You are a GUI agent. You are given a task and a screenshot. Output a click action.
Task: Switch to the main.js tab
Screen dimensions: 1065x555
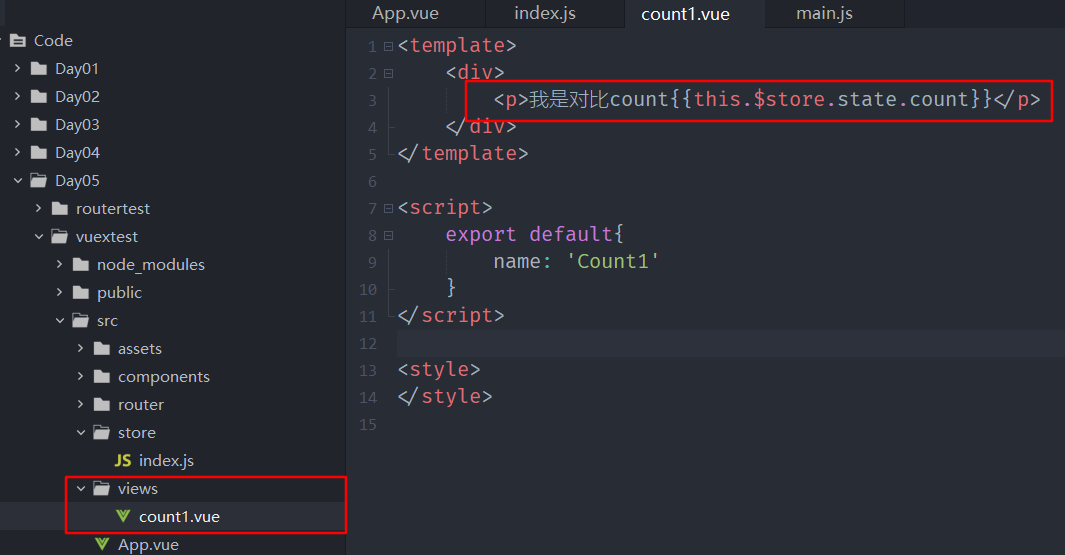coord(824,14)
